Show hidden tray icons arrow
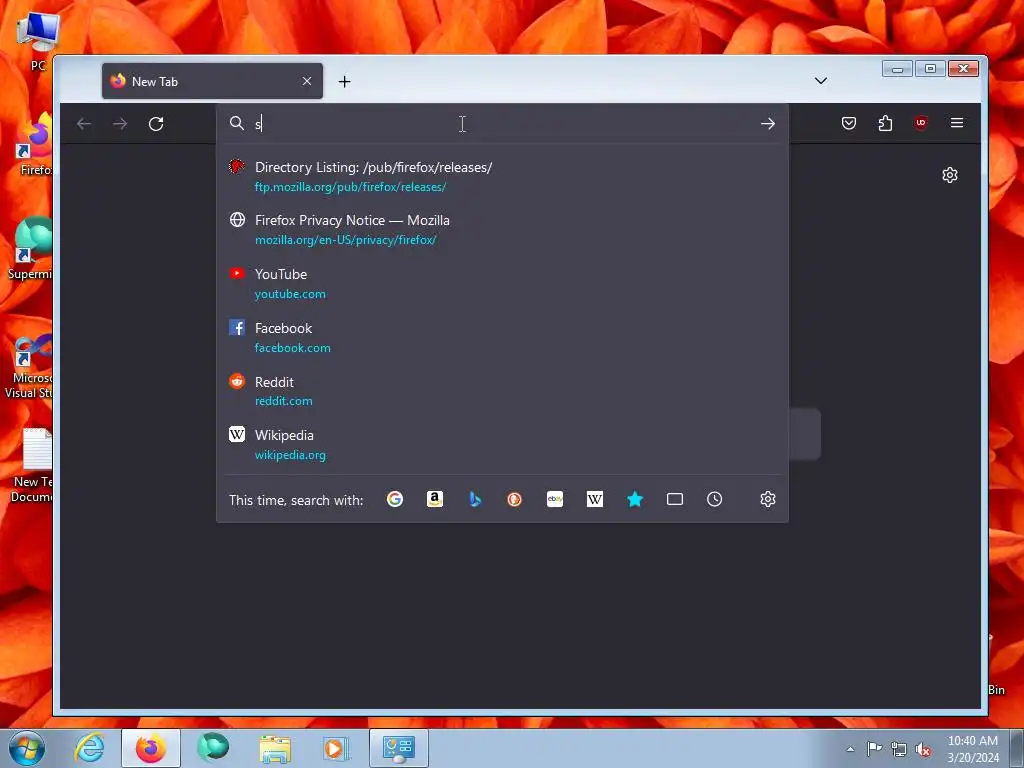 click(x=850, y=749)
